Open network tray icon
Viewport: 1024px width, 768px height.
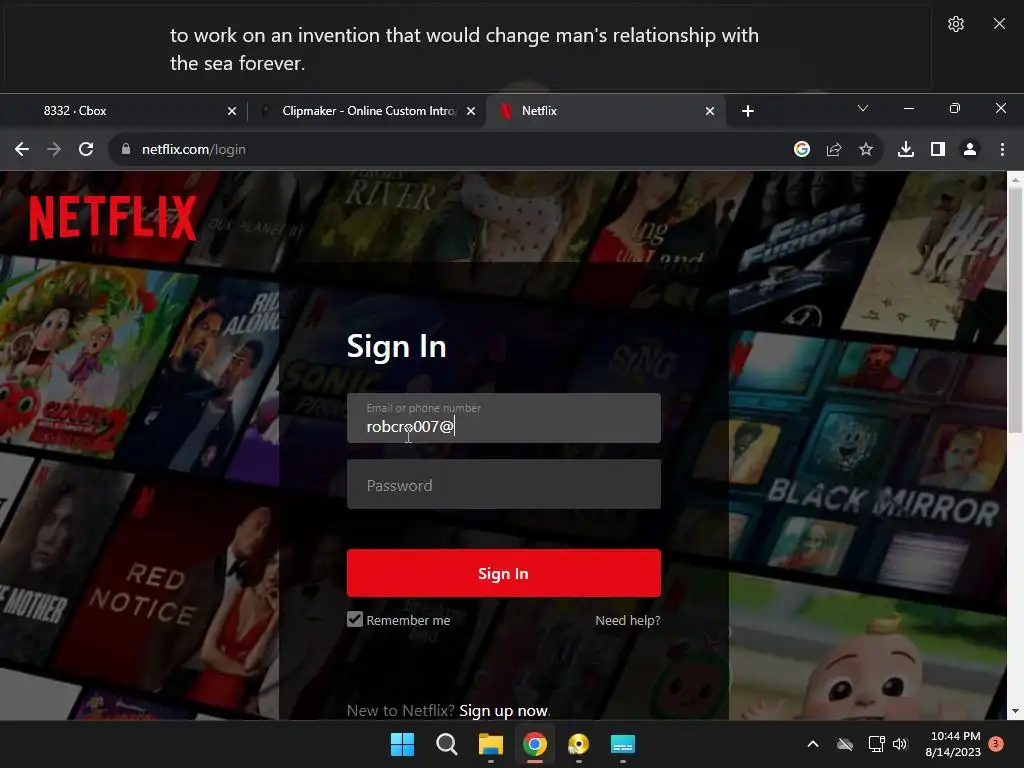point(876,744)
